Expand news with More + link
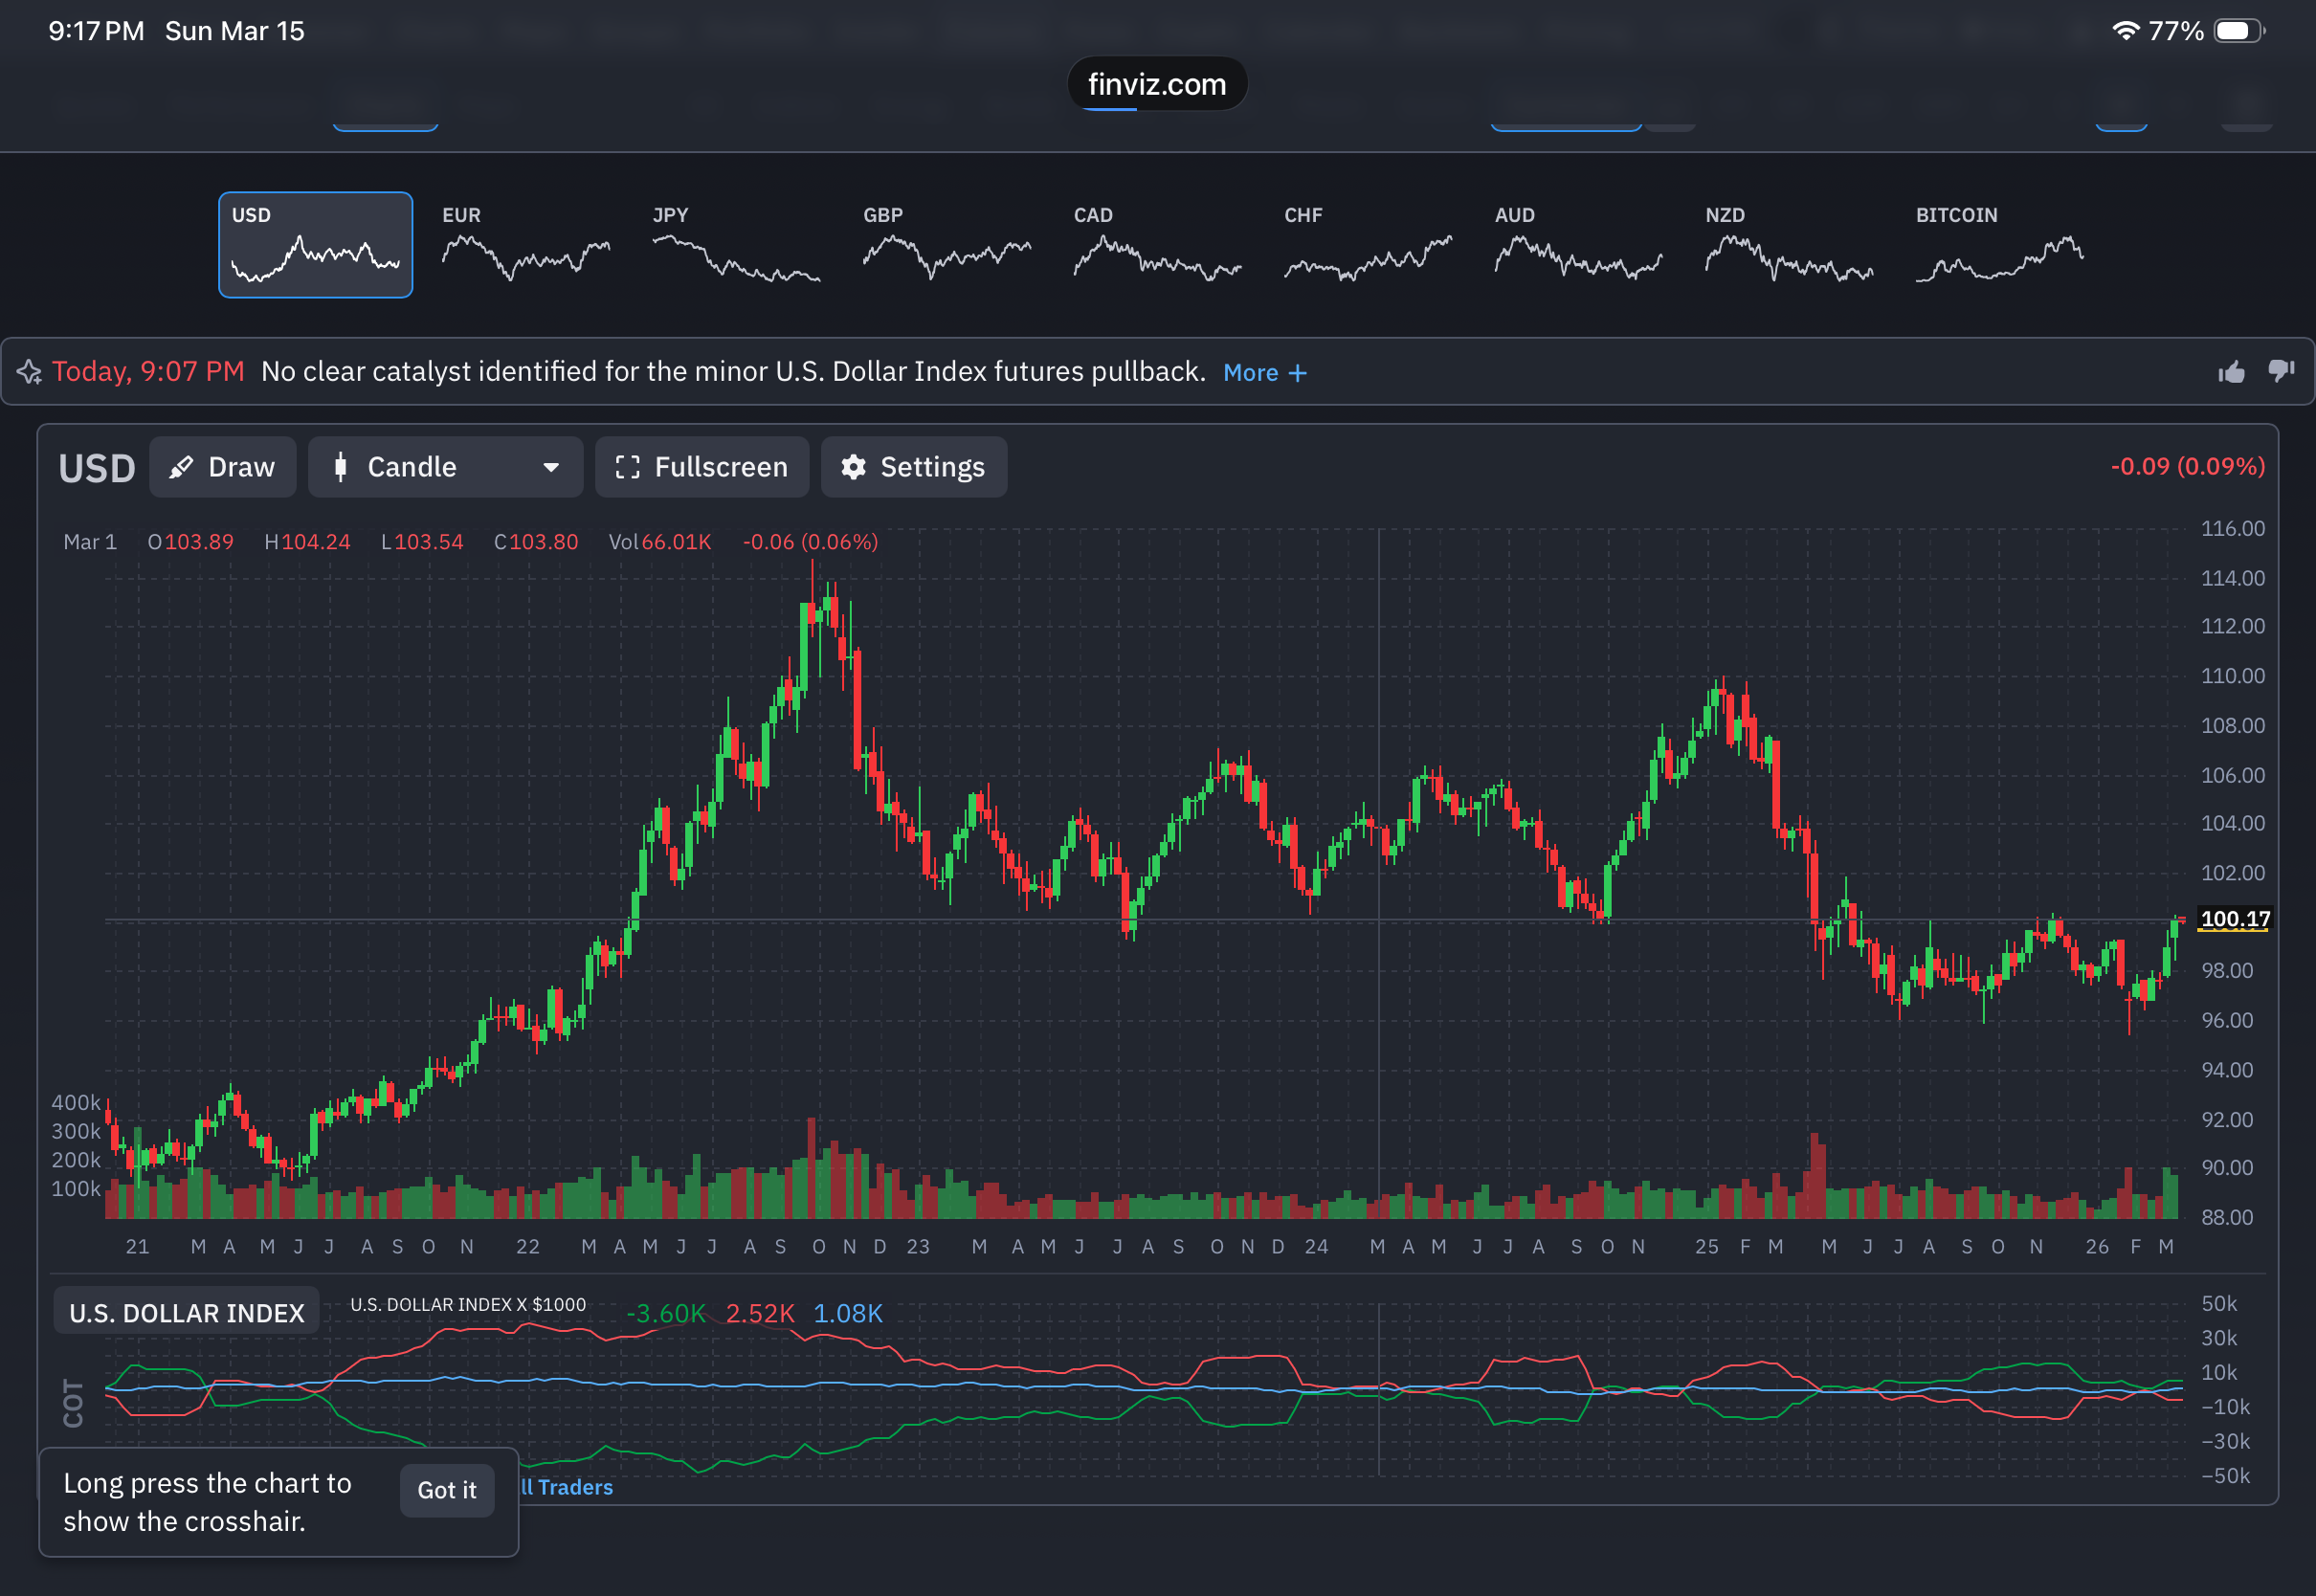Viewport: 2316px width, 1596px height. [1265, 373]
